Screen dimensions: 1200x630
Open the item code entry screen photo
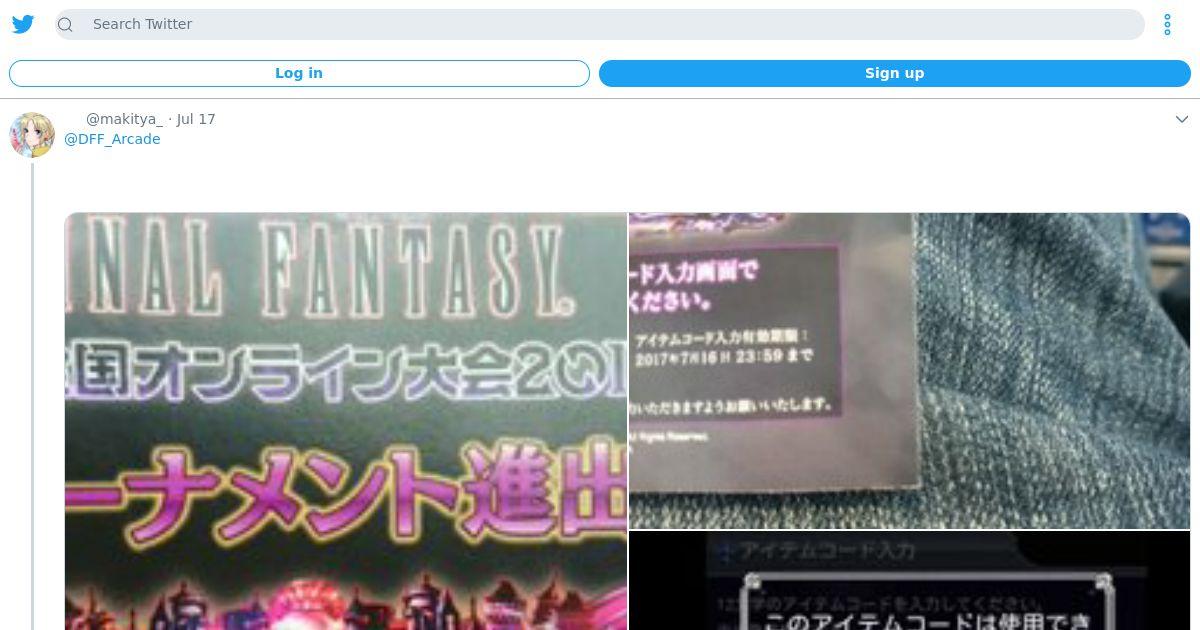909,580
